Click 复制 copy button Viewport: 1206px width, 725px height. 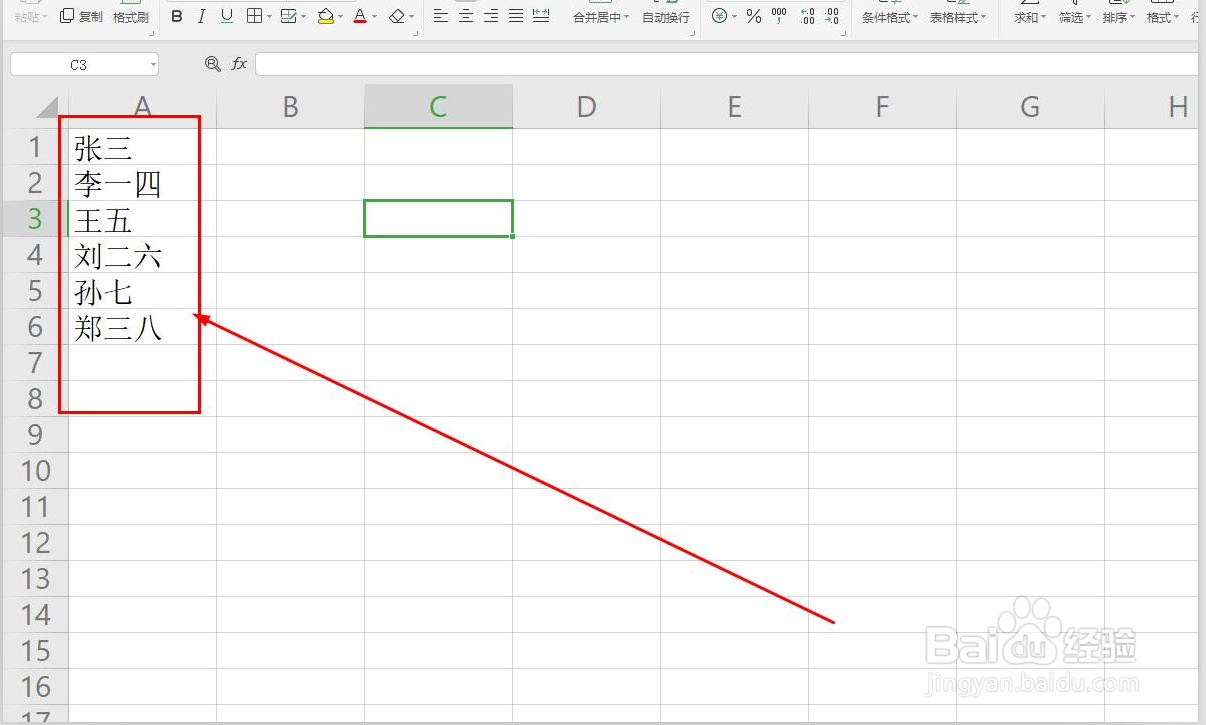tap(81, 17)
